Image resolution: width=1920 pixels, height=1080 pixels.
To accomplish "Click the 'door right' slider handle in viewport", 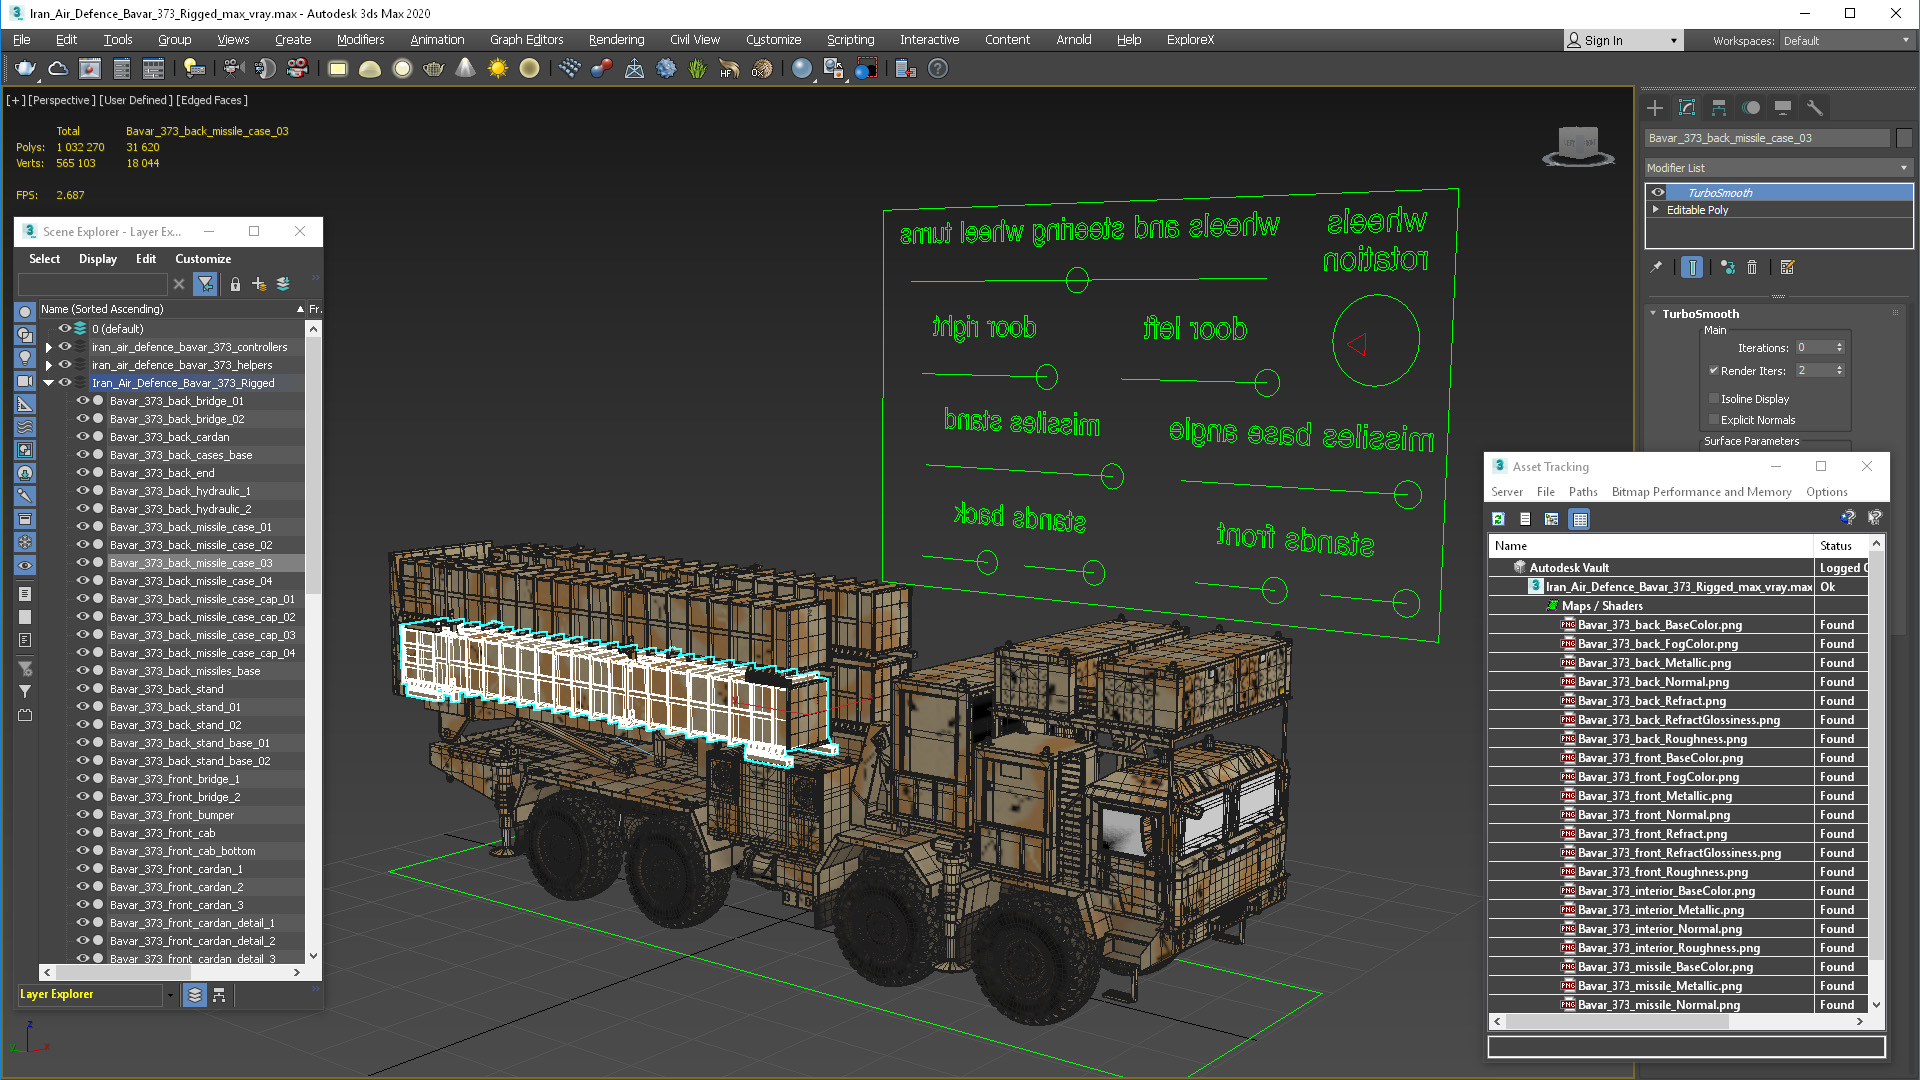I will (x=1046, y=376).
